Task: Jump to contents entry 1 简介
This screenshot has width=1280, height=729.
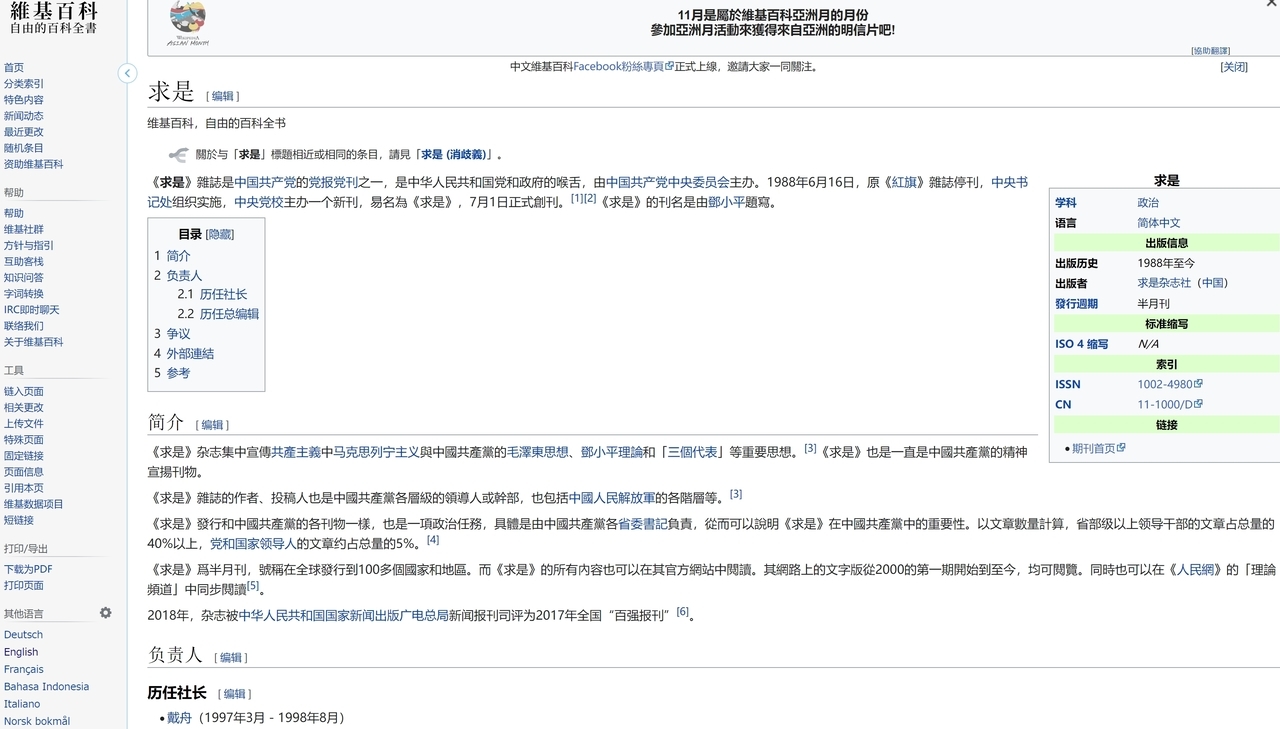Action: pyautogui.click(x=172, y=256)
